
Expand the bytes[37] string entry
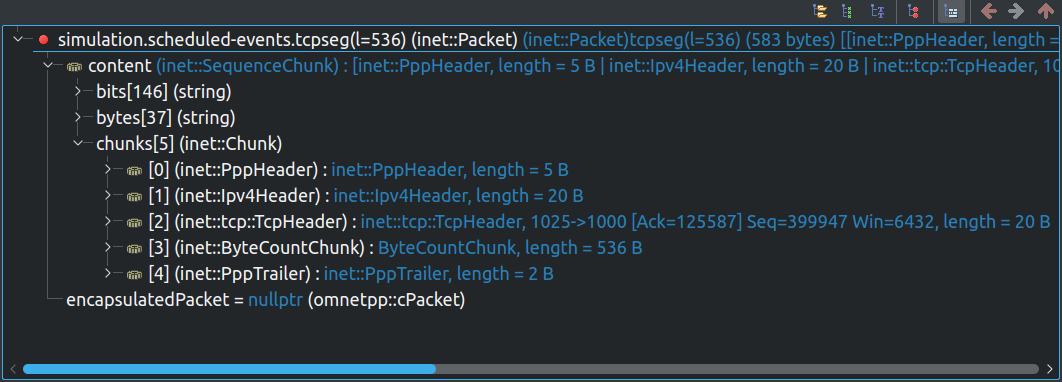tap(79, 118)
